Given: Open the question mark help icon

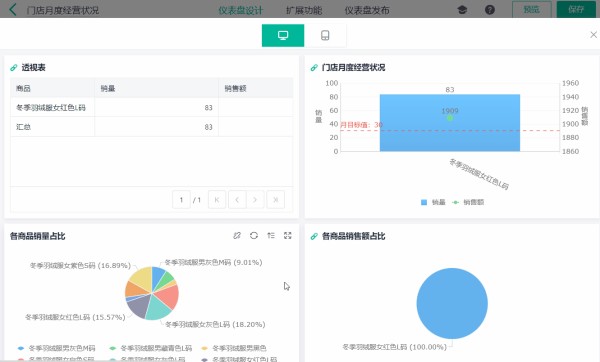Looking at the screenshot, I should click(490, 10).
